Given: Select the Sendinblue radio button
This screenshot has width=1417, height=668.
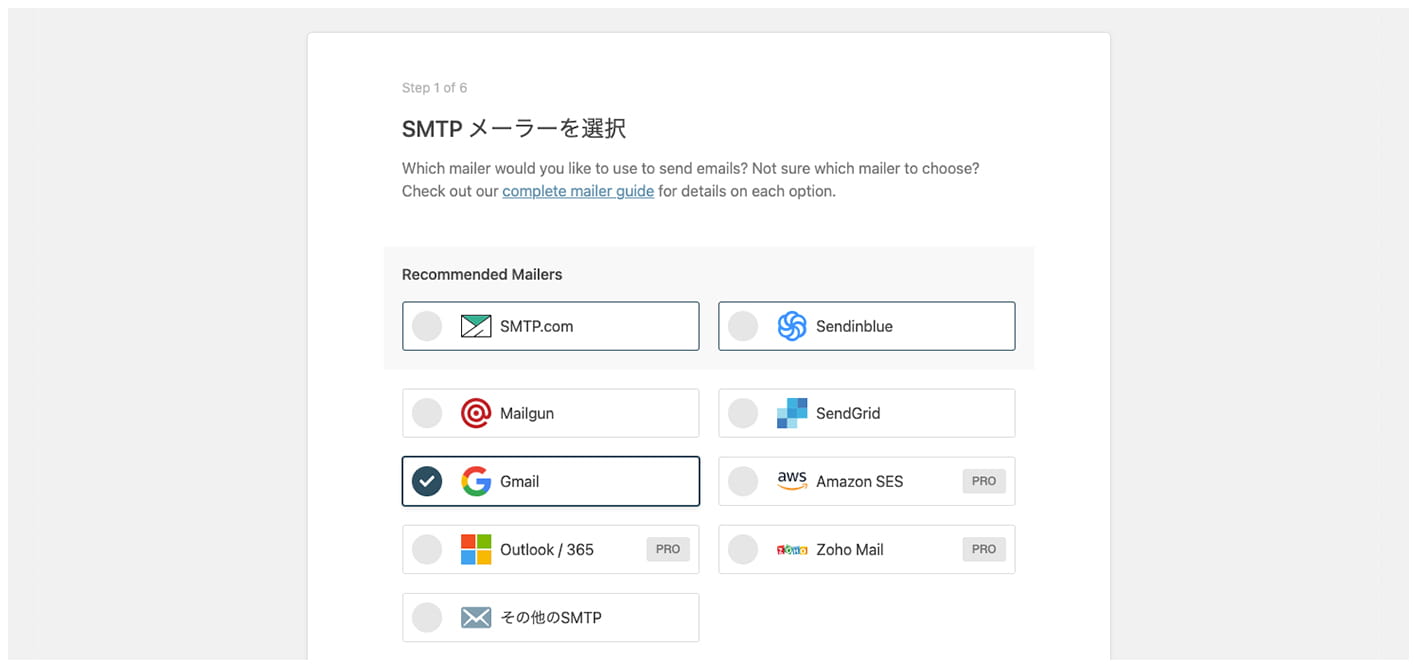Looking at the screenshot, I should [743, 326].
